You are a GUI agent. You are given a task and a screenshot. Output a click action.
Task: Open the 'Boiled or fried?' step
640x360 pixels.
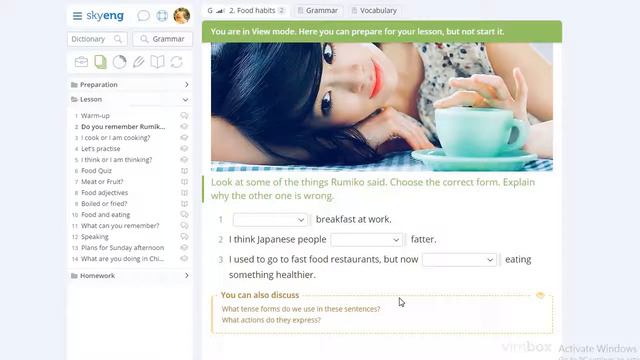pyautogui.click(x=104, y=204)
